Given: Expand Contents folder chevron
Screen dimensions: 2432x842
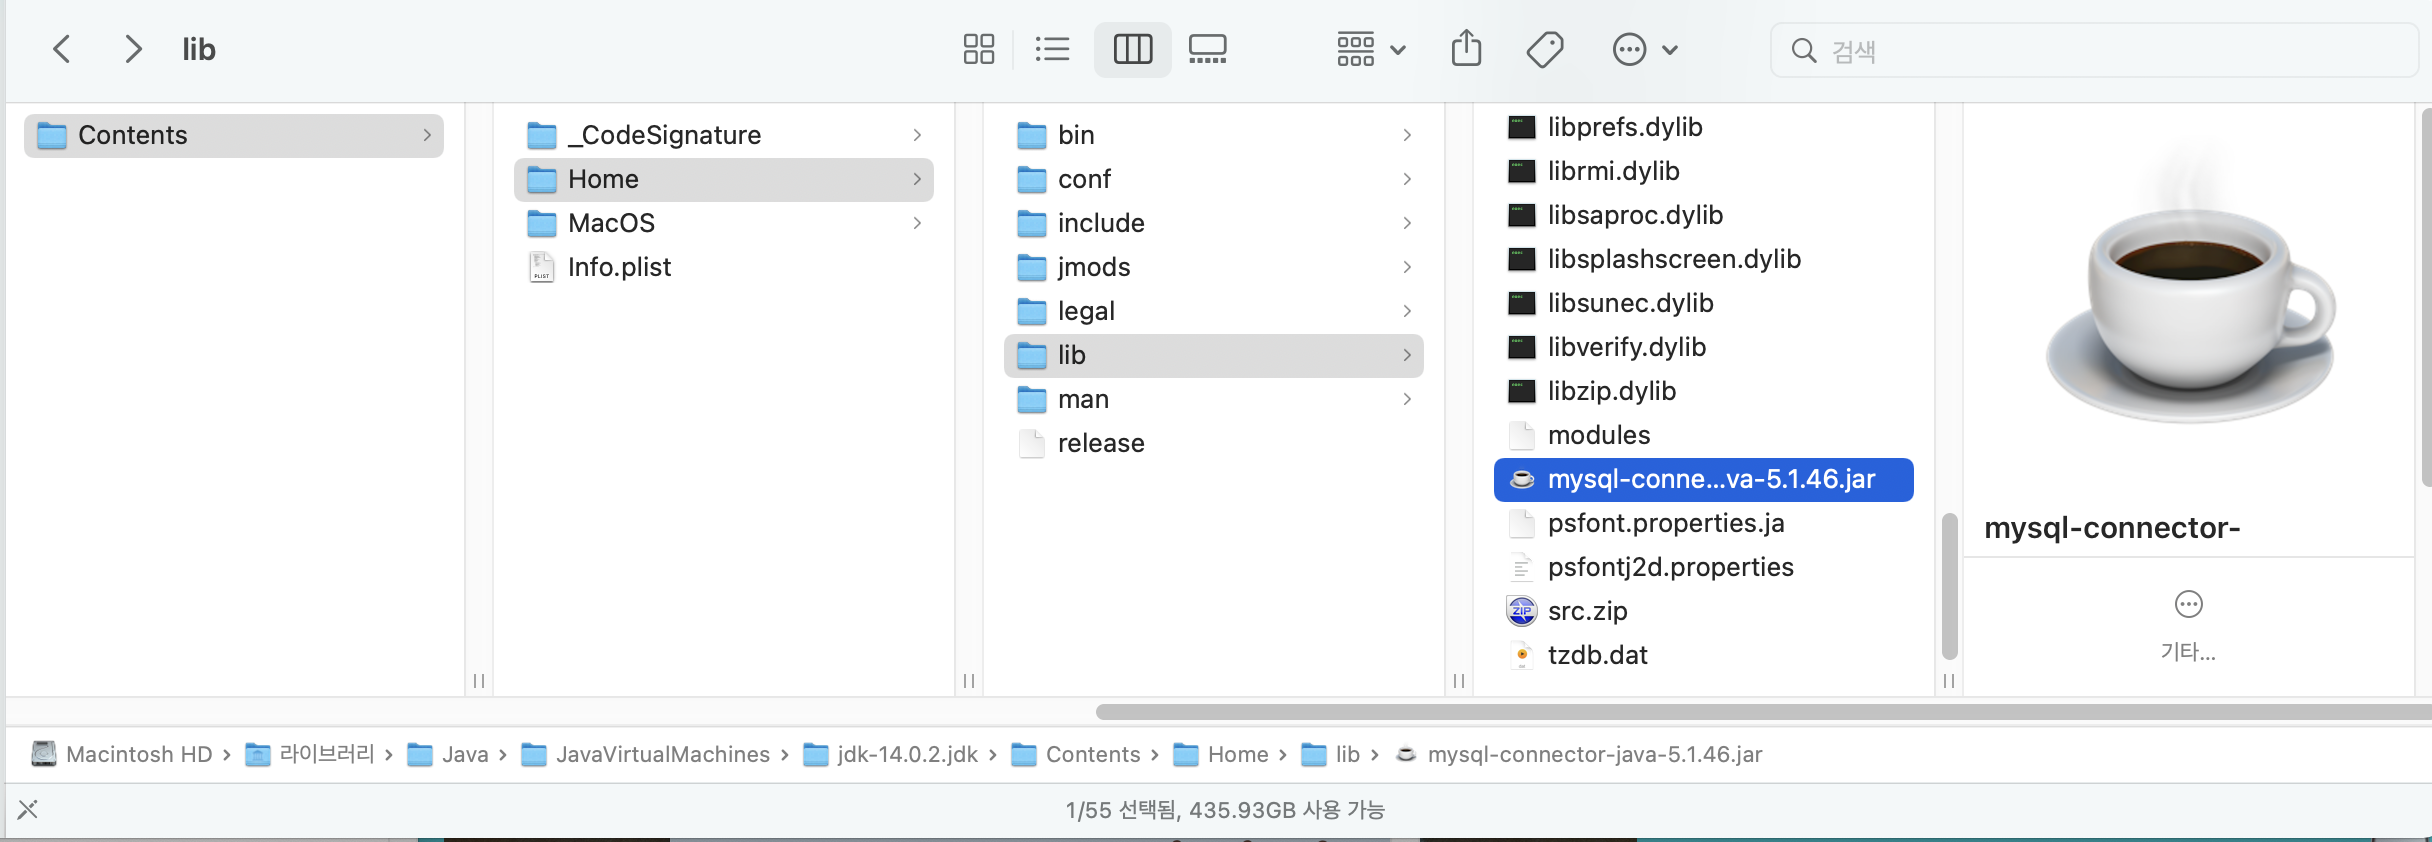Looking at the screenshot, I should coord(427,135).
